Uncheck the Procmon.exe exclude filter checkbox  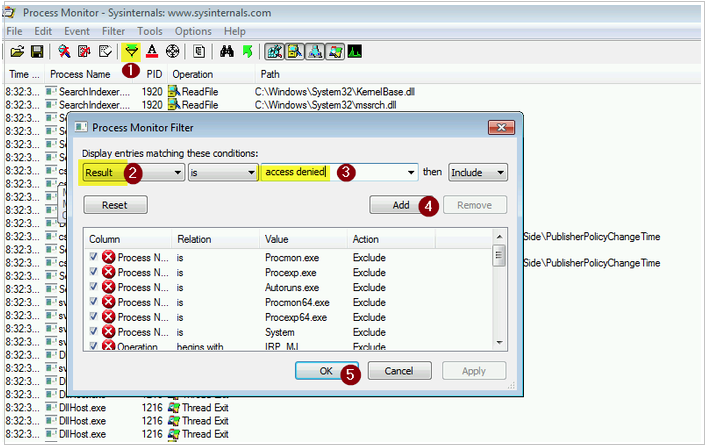coord(93,257)
